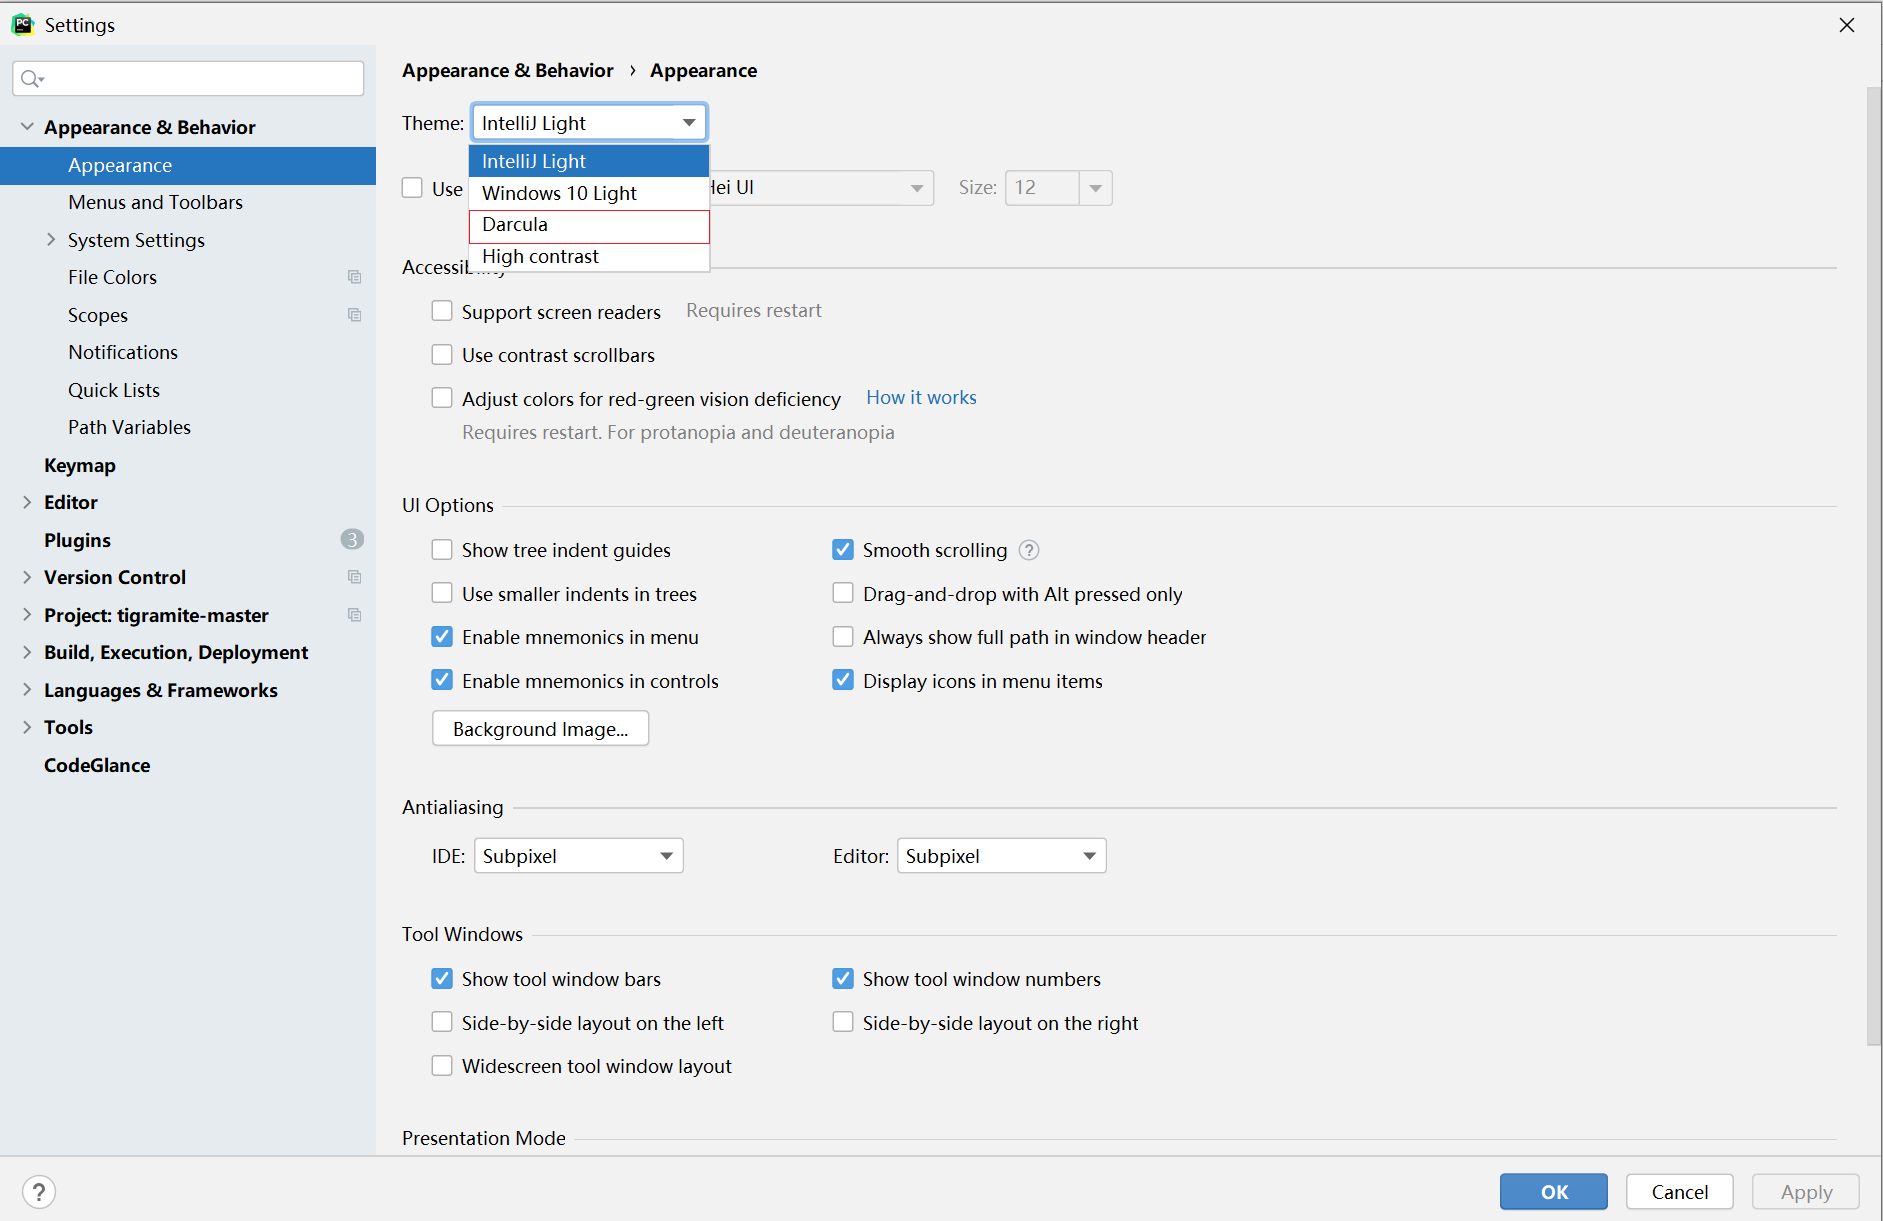
Task: Open Keymap settings
Action: point(80,465)
